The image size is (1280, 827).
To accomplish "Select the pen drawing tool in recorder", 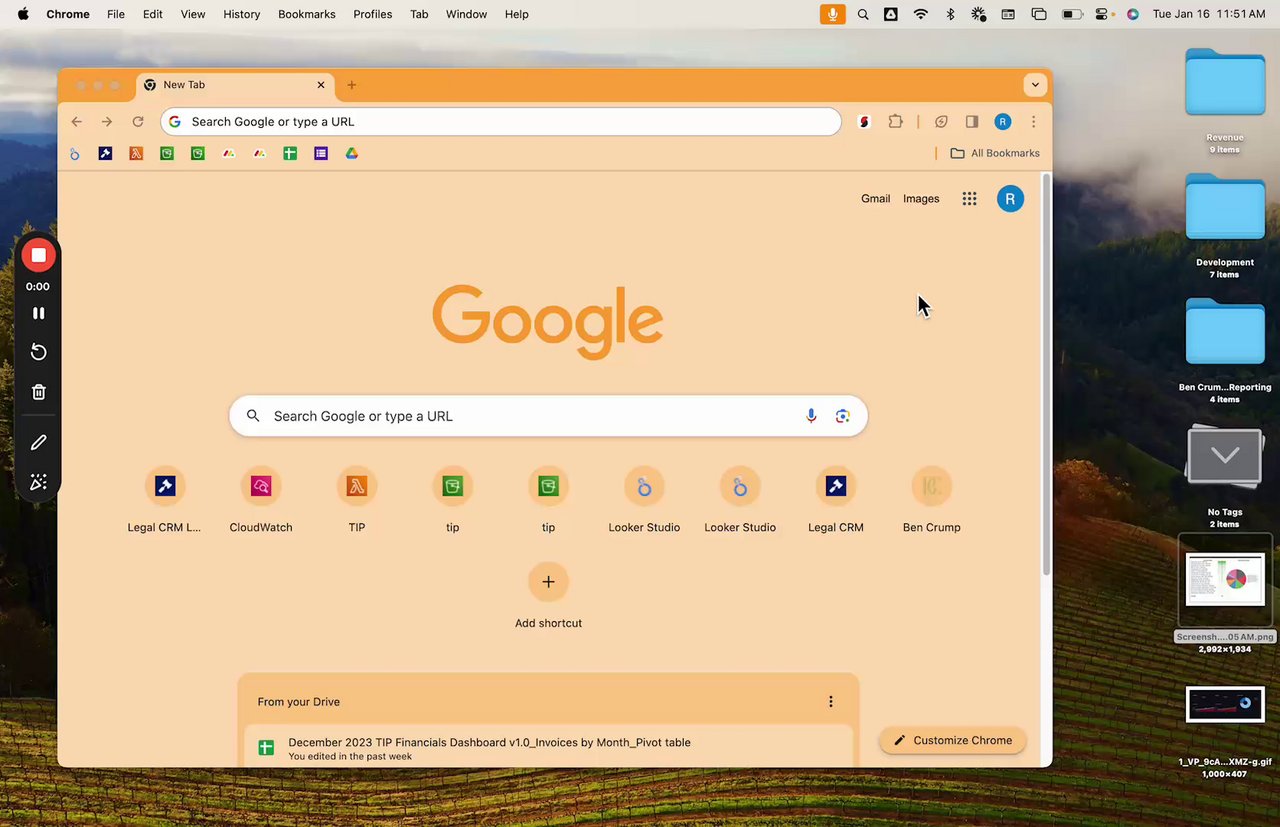I will tap(38, 442).
